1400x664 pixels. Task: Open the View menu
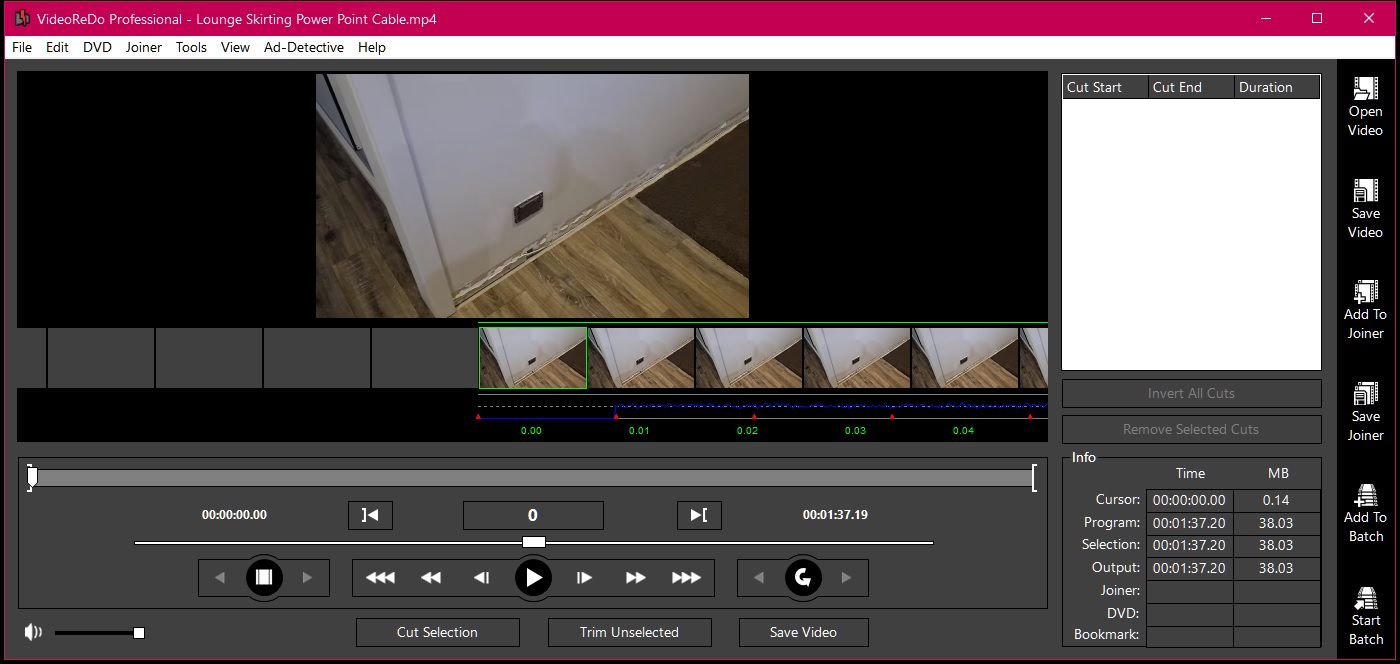click(235, 47)
